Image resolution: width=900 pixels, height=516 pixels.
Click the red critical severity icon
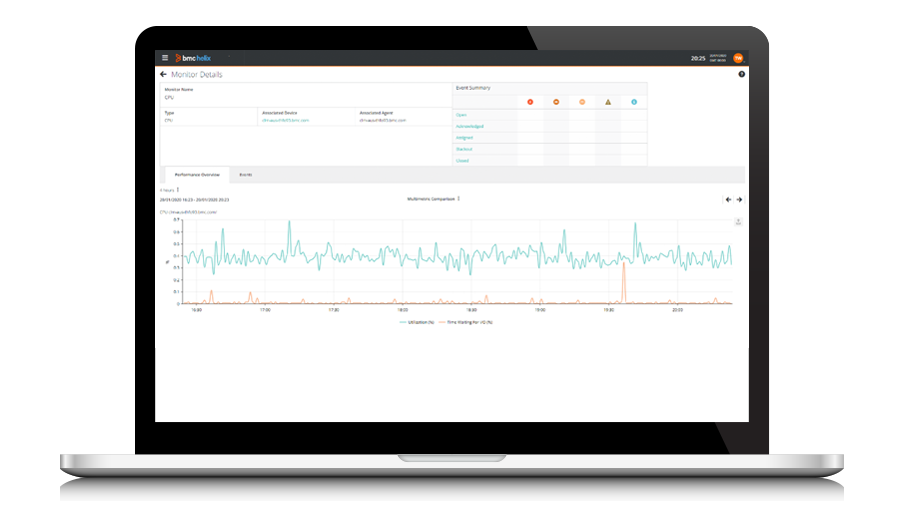point(530,102)
